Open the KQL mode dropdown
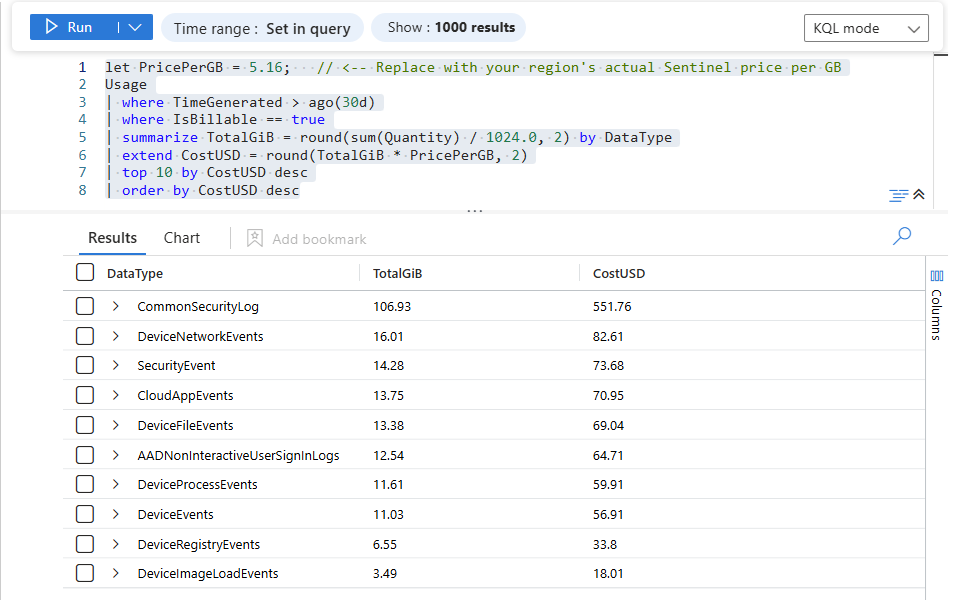Viewport: 956px width, 600px height. (x=866, y=28)
